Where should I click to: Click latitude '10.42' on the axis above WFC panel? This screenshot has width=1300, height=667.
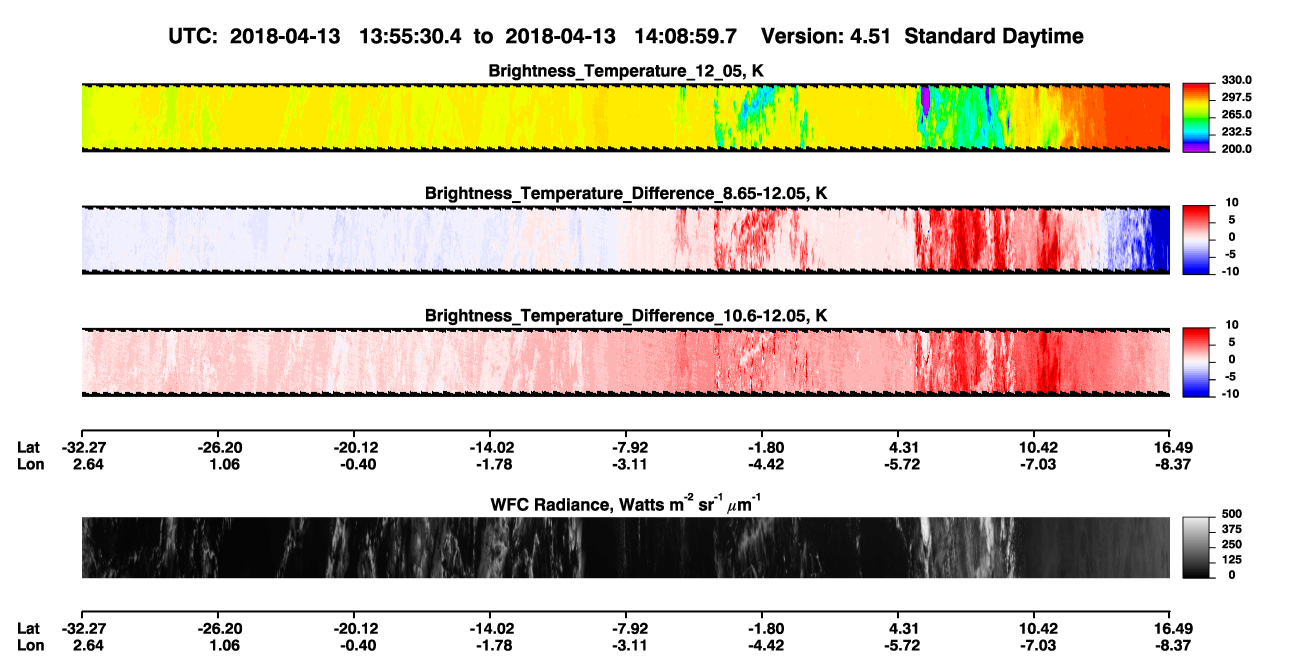[1037, 447]
